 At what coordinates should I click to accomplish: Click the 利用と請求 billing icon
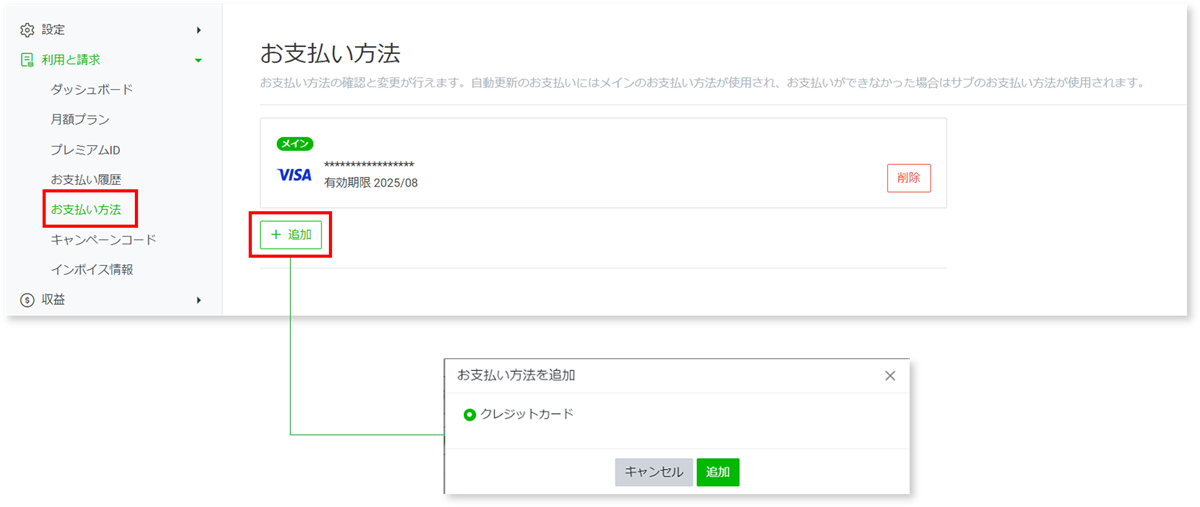pyautogui.click(x=27, y=60)
